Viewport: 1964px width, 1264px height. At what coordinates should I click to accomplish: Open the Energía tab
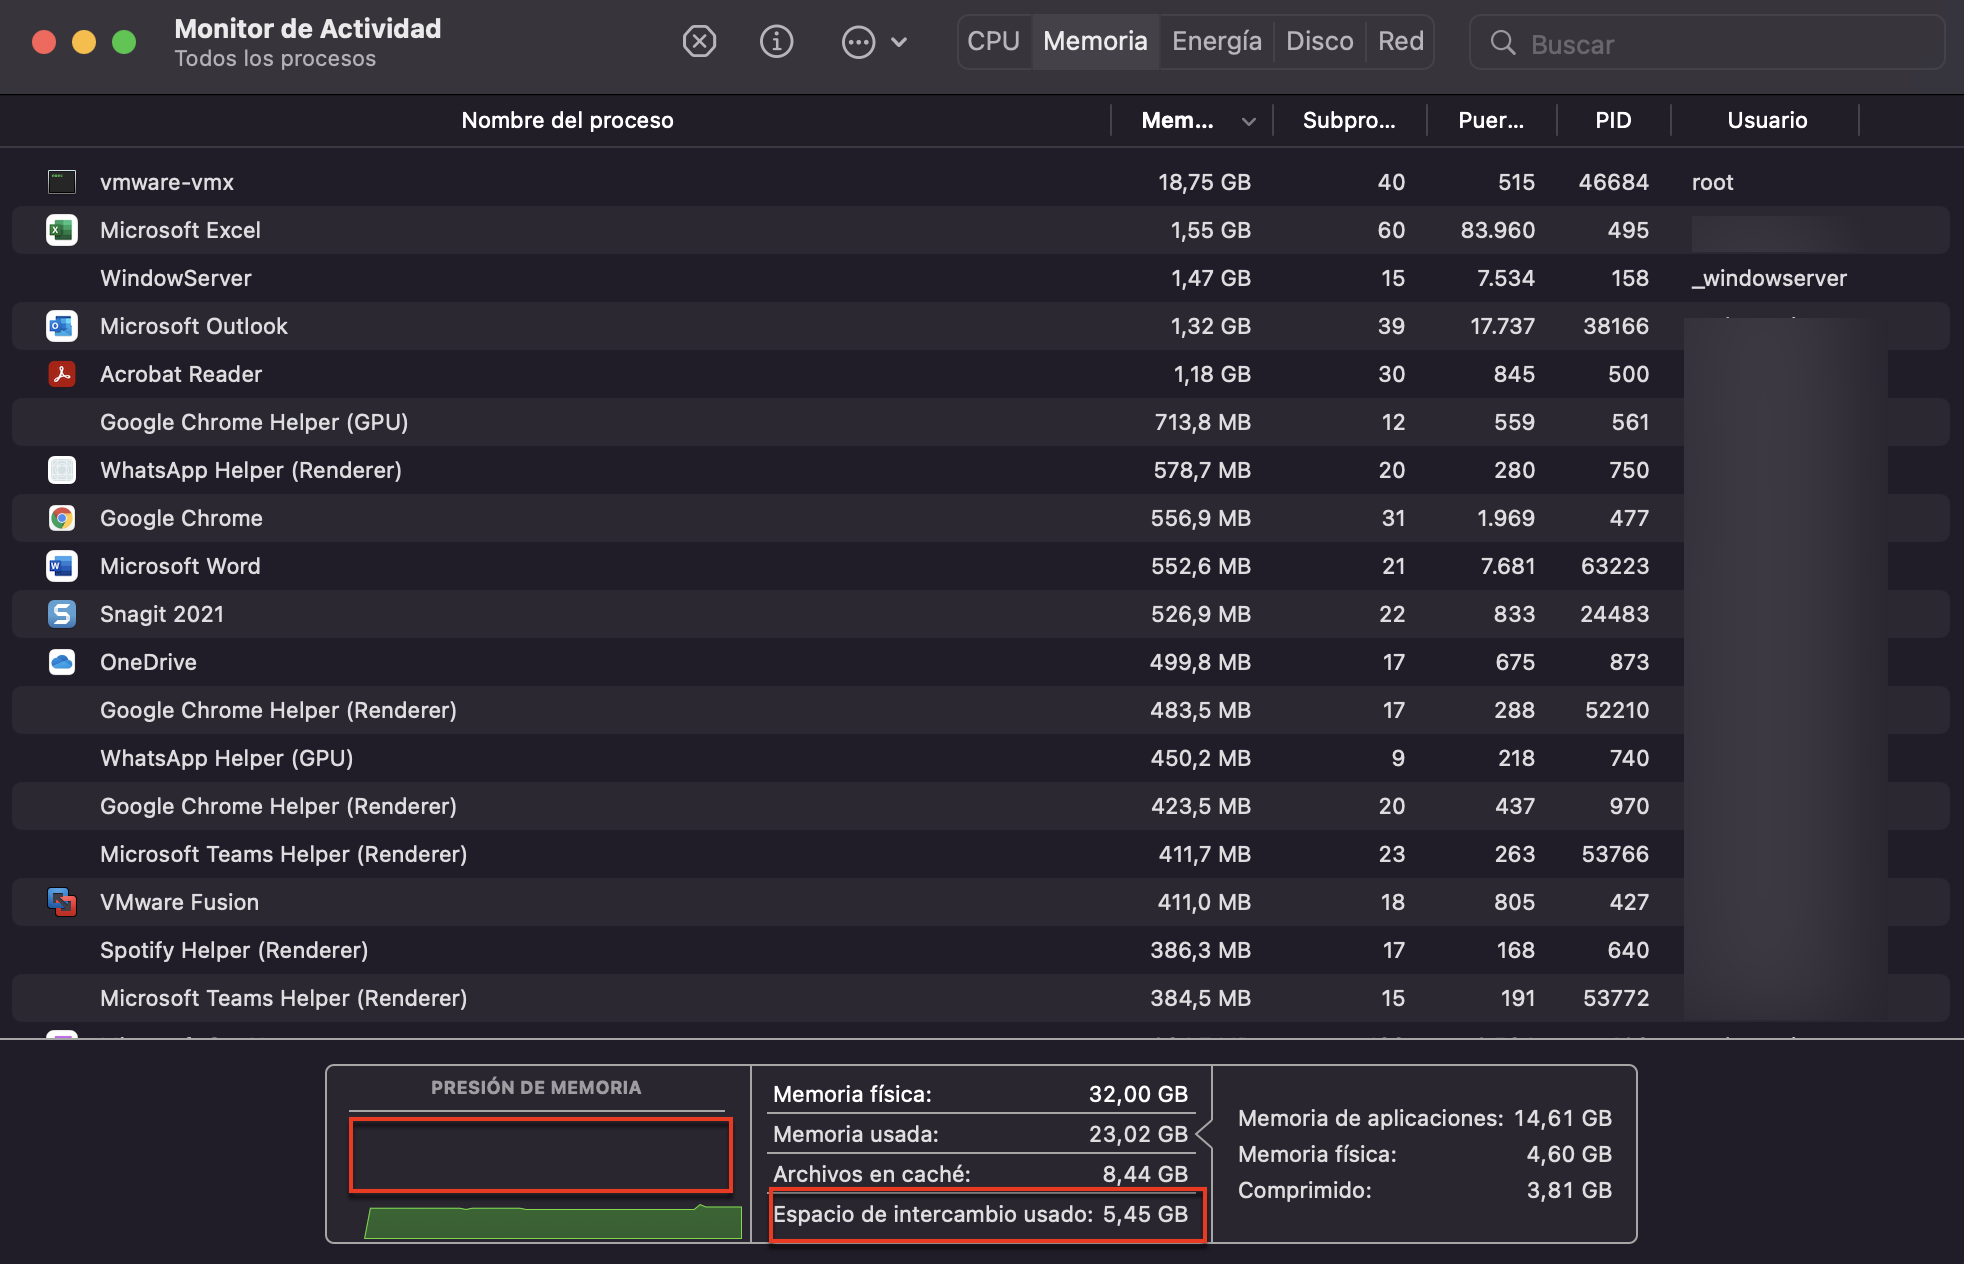(x=1216, y=41)
